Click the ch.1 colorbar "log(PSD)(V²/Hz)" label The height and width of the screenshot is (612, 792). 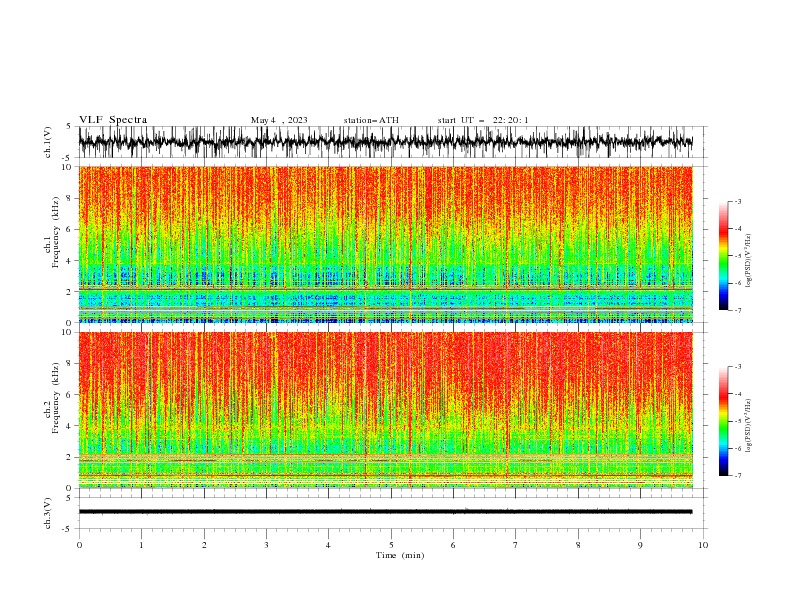[x=748, y=261]
